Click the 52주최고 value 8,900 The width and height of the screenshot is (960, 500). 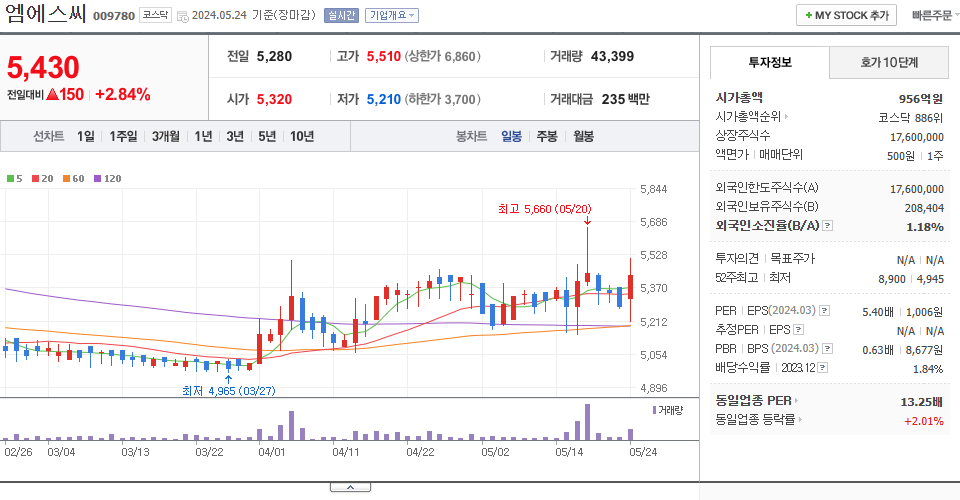tap(891, 279)
